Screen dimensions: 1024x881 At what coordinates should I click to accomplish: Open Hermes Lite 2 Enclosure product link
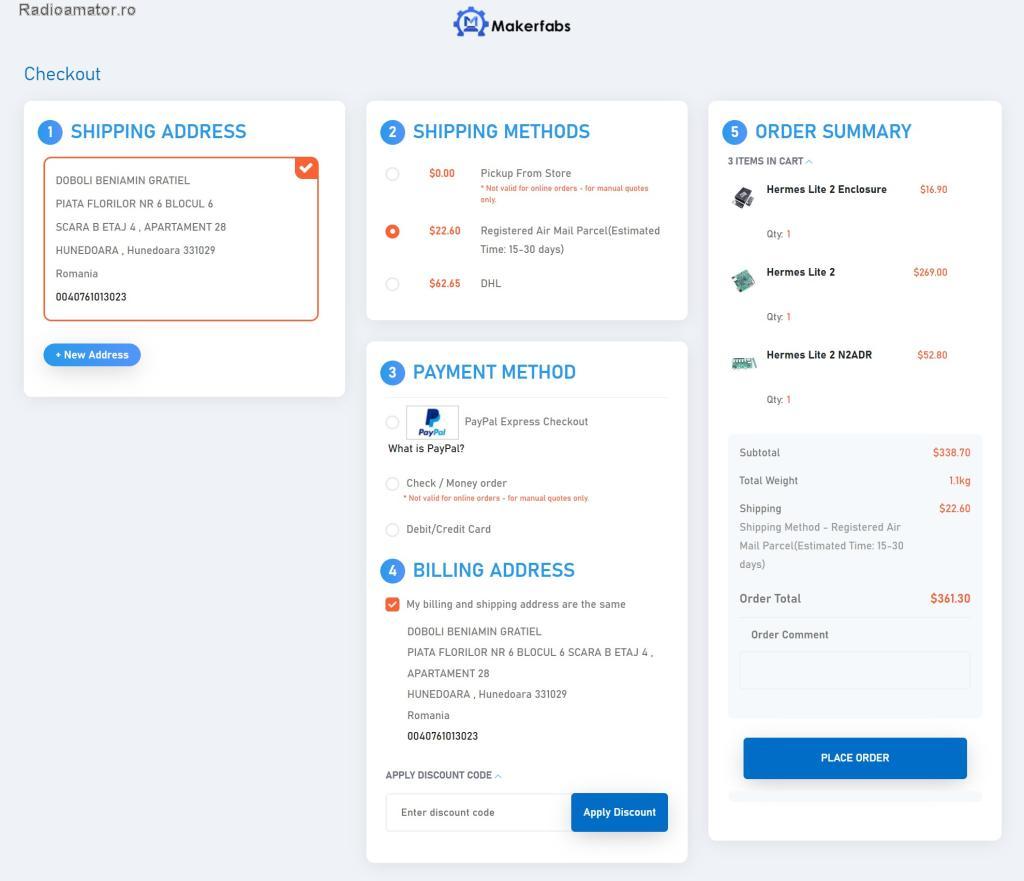coord(826,189)
